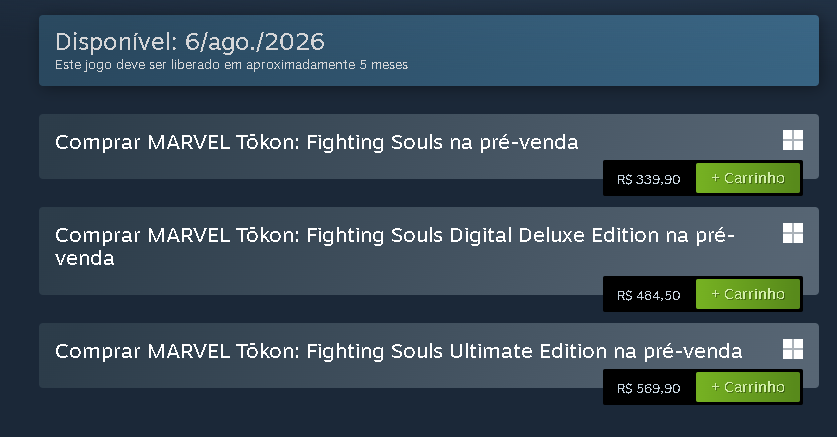
Task: Click the R$ 569,90 price tag
Action: 649,388
